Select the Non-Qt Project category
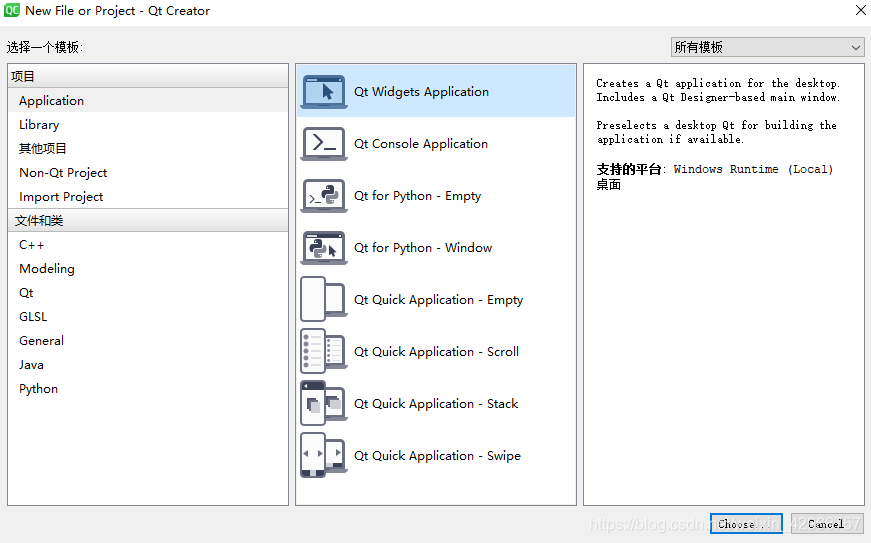The height and width of the screenshot is (543, 871). click(x=148, y=173)
